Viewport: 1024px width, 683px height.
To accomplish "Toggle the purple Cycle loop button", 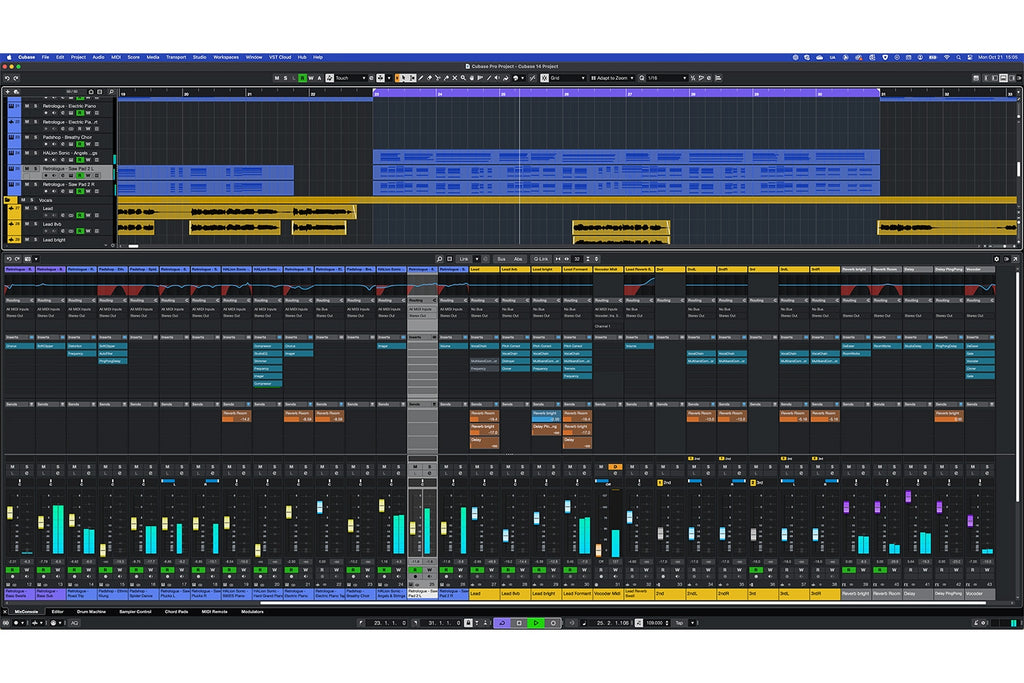I will (502, 623).
